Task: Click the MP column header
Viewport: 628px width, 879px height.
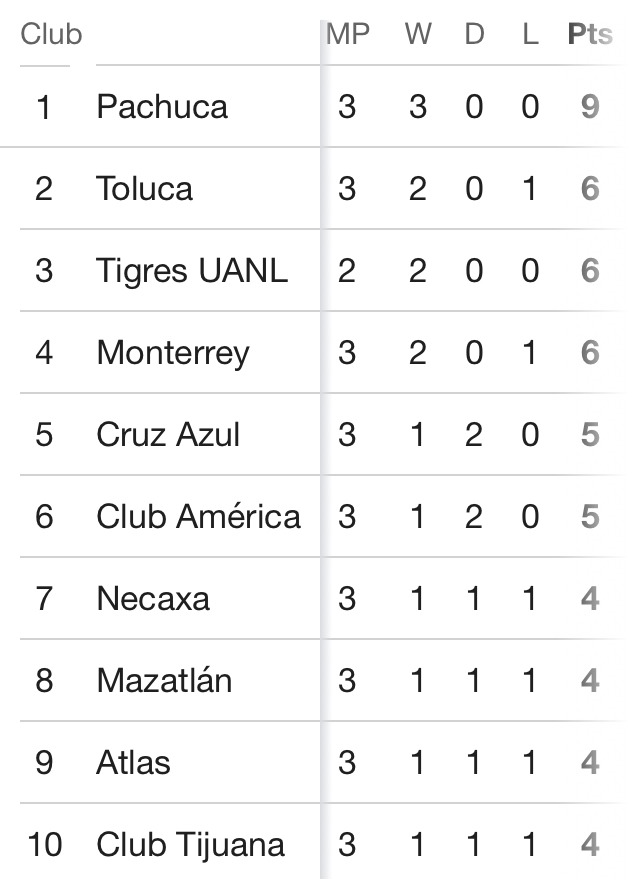Action: coord(348,34)
